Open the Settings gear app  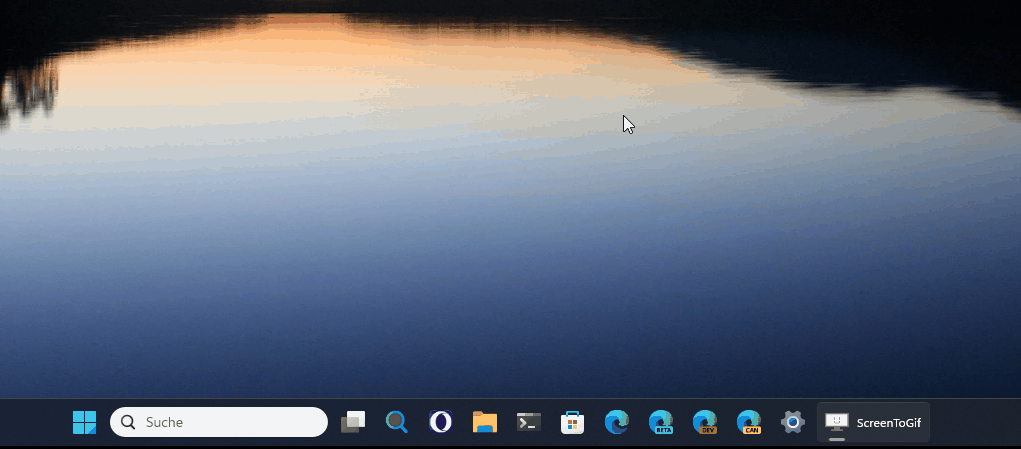tap(792, 422)
